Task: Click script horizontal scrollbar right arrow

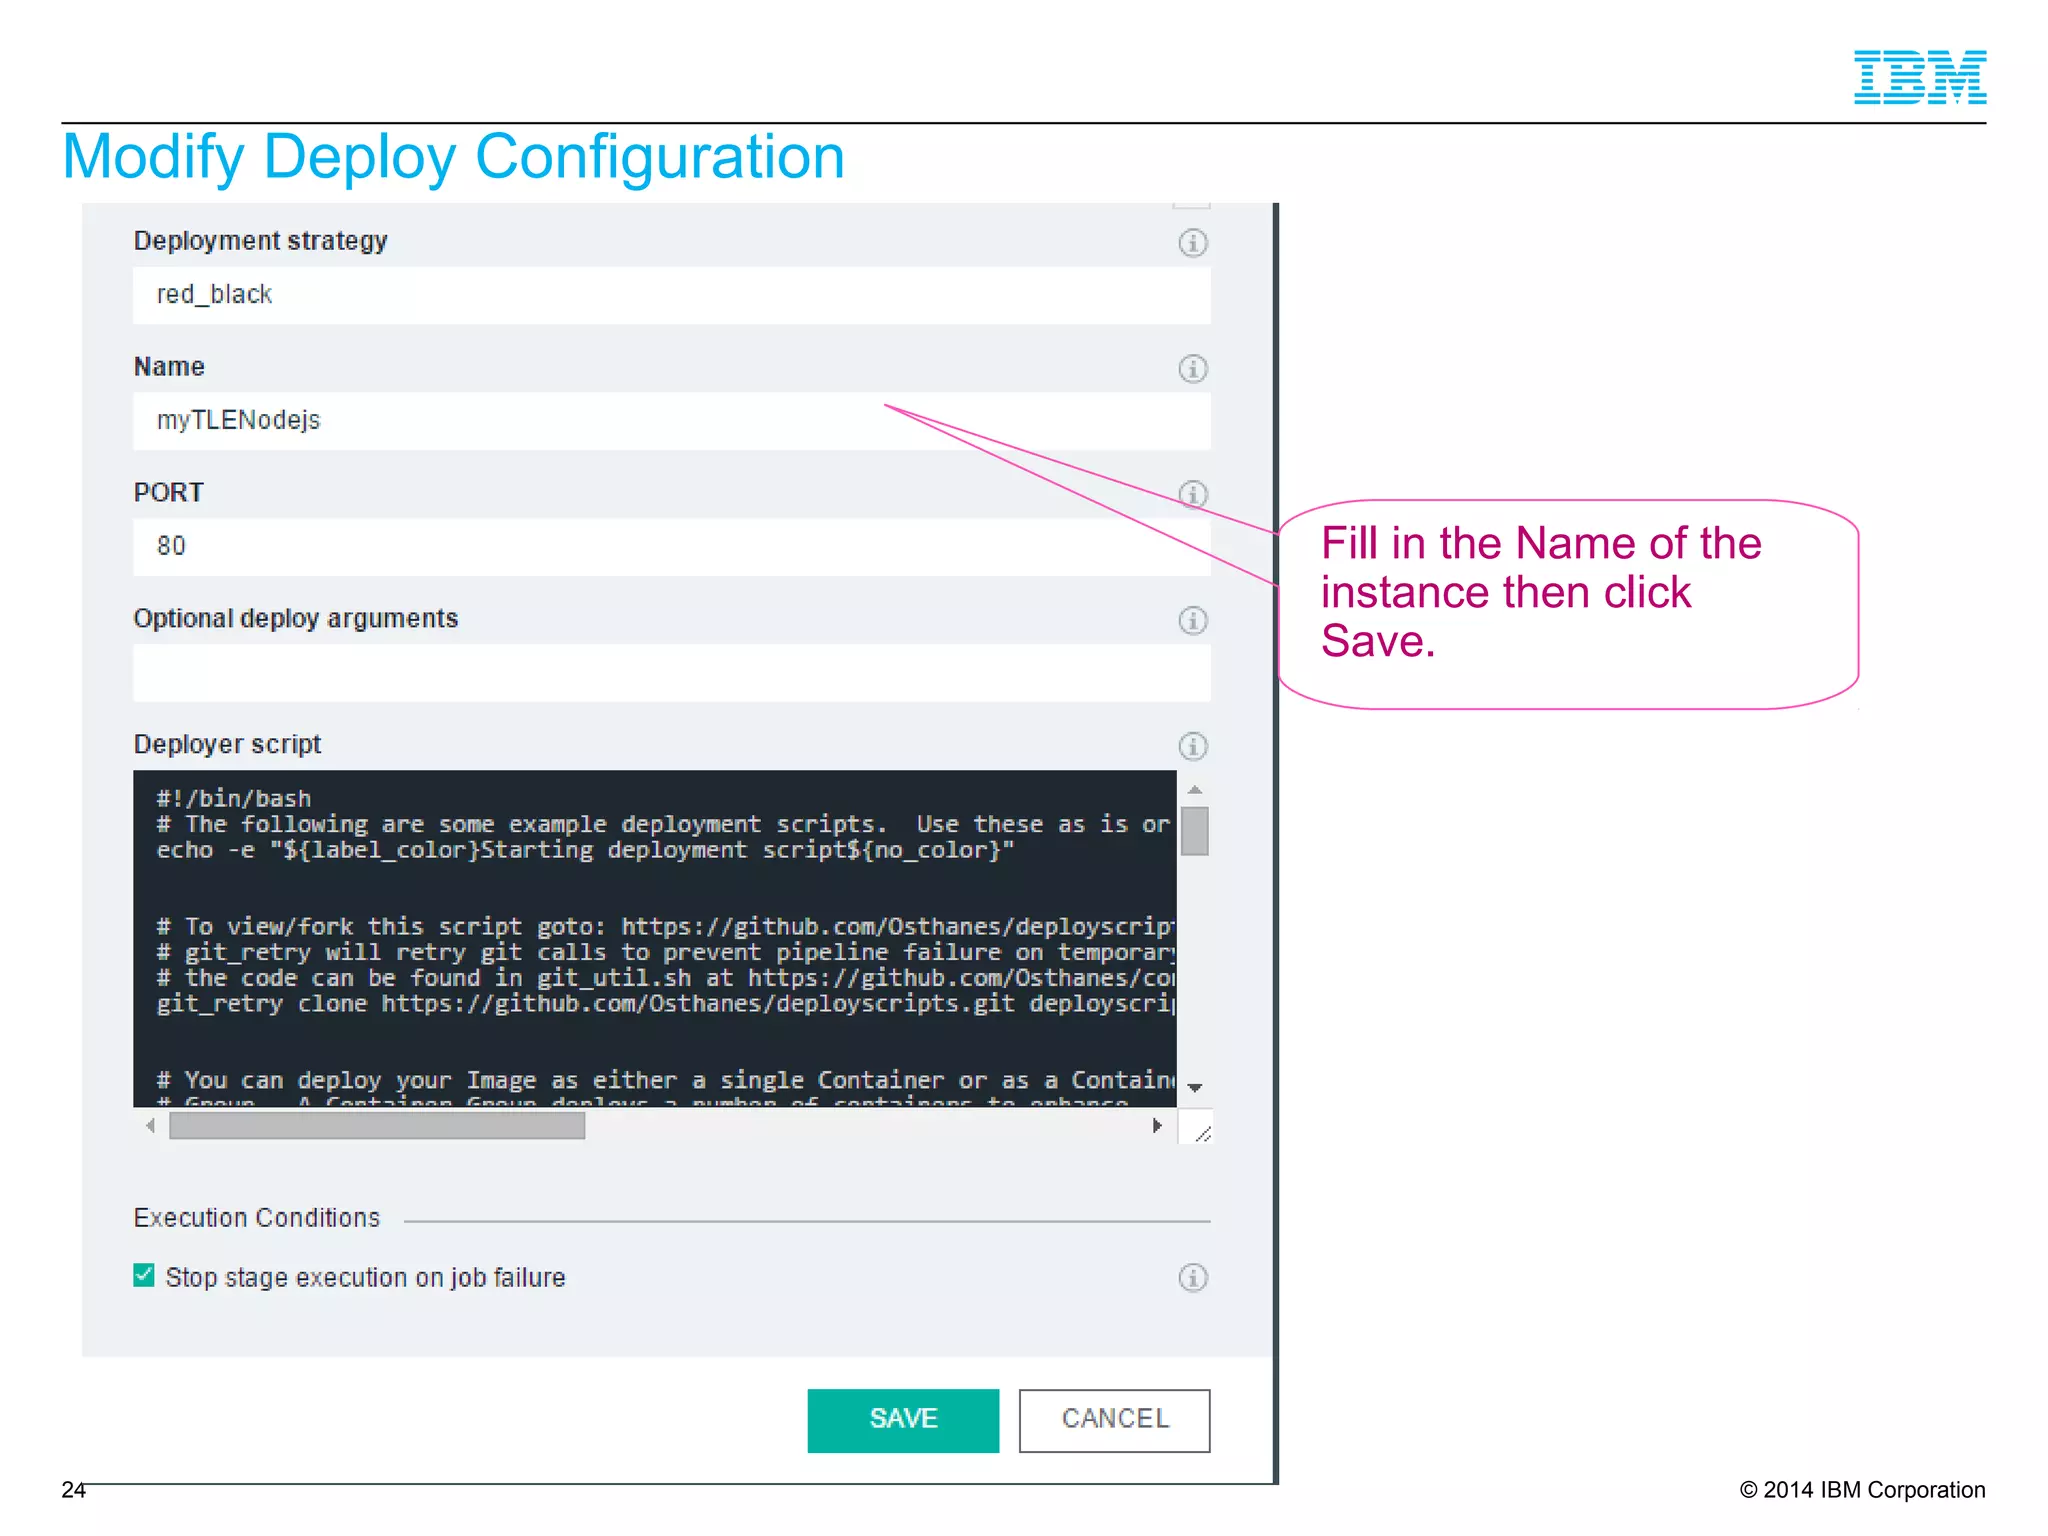Action: click(x=1157, y=1126)
